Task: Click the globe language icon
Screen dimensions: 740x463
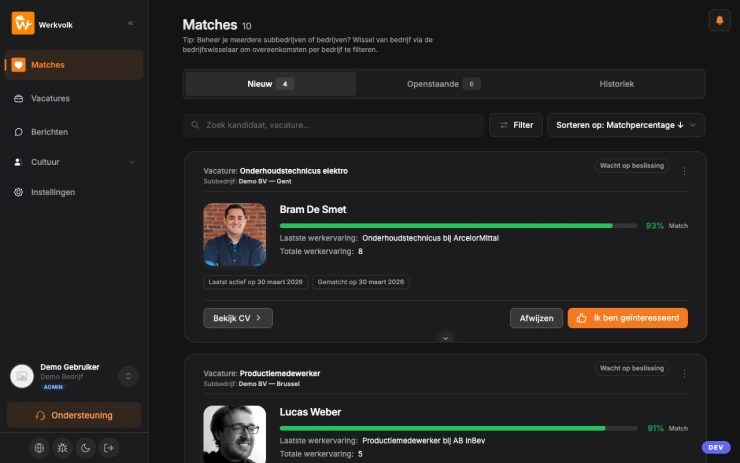Action: pyautogui.click(x=38, y=448)
